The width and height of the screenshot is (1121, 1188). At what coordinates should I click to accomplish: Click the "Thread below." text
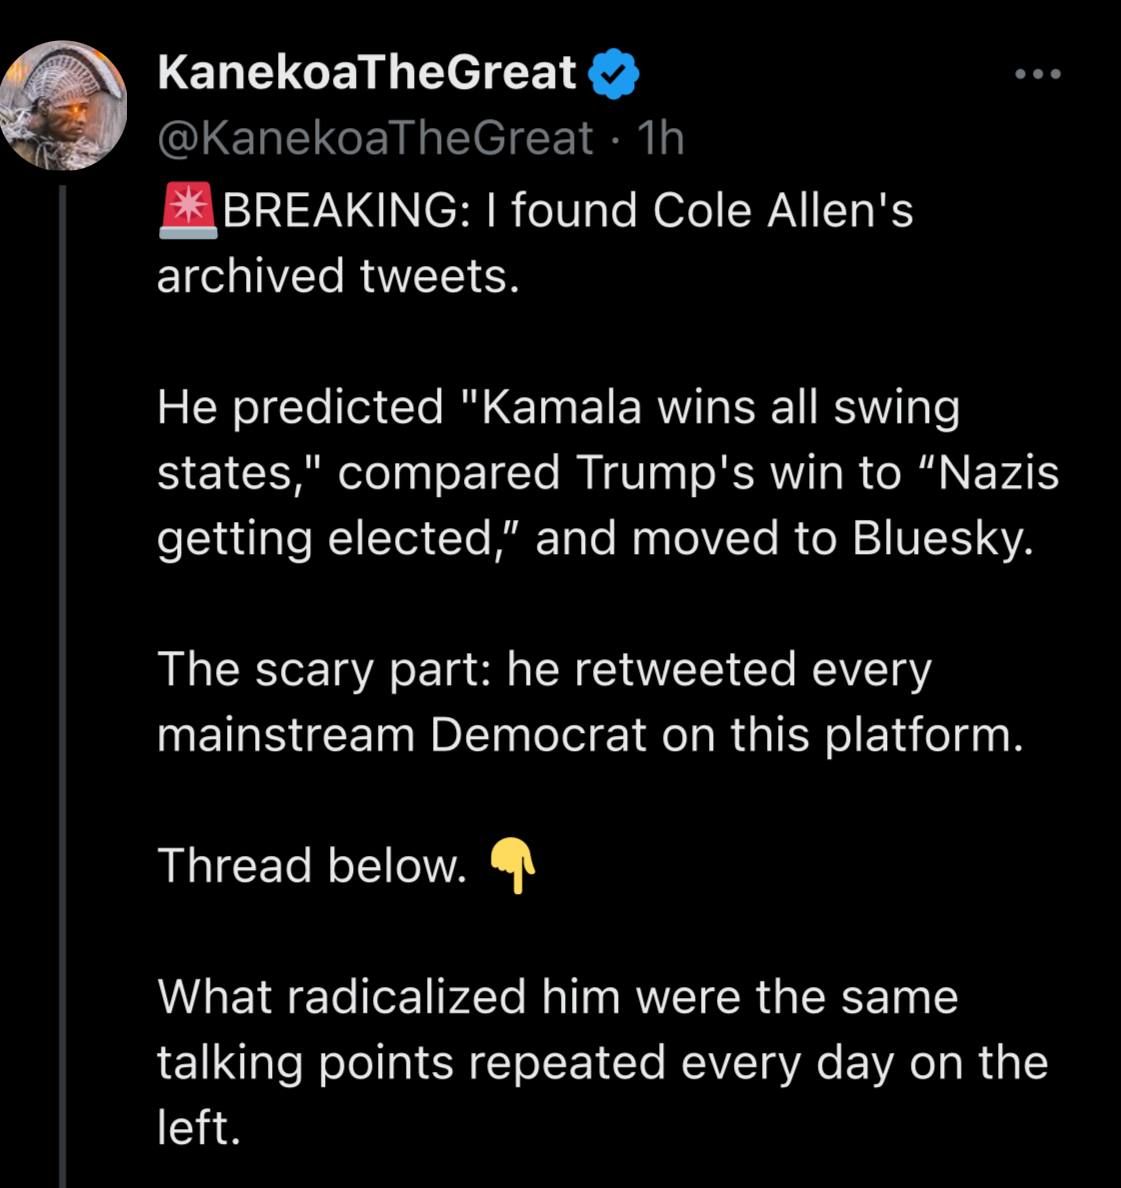point(312,866)
